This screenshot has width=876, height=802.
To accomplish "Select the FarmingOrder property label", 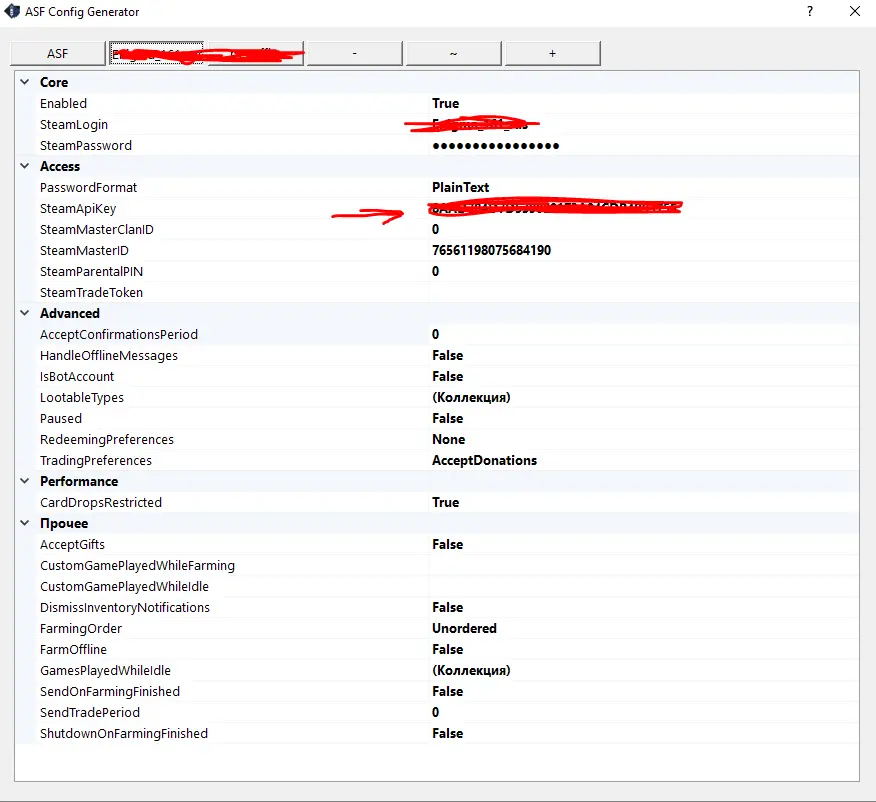I will click(x=80, y=628).
